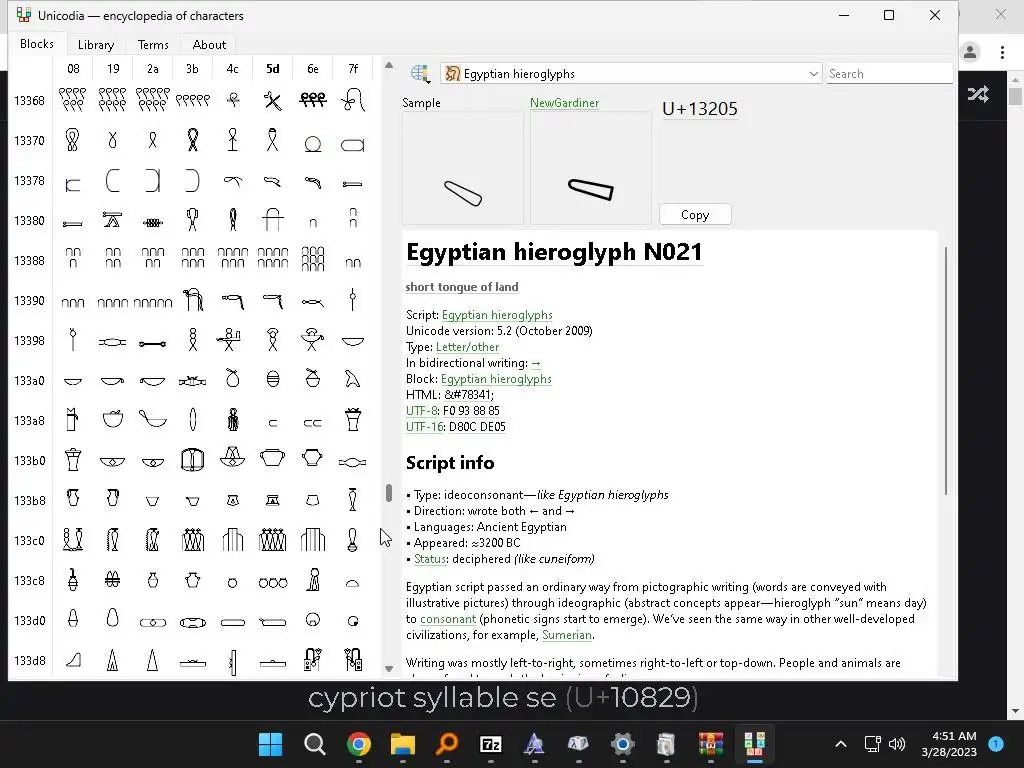Screen dimensions: 1024x768
Task: Click short tongue of land name
Action: pos(462,287)
